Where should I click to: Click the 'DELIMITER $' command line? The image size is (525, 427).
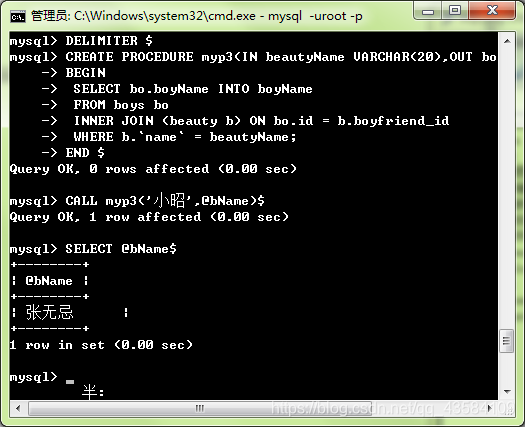81,41
